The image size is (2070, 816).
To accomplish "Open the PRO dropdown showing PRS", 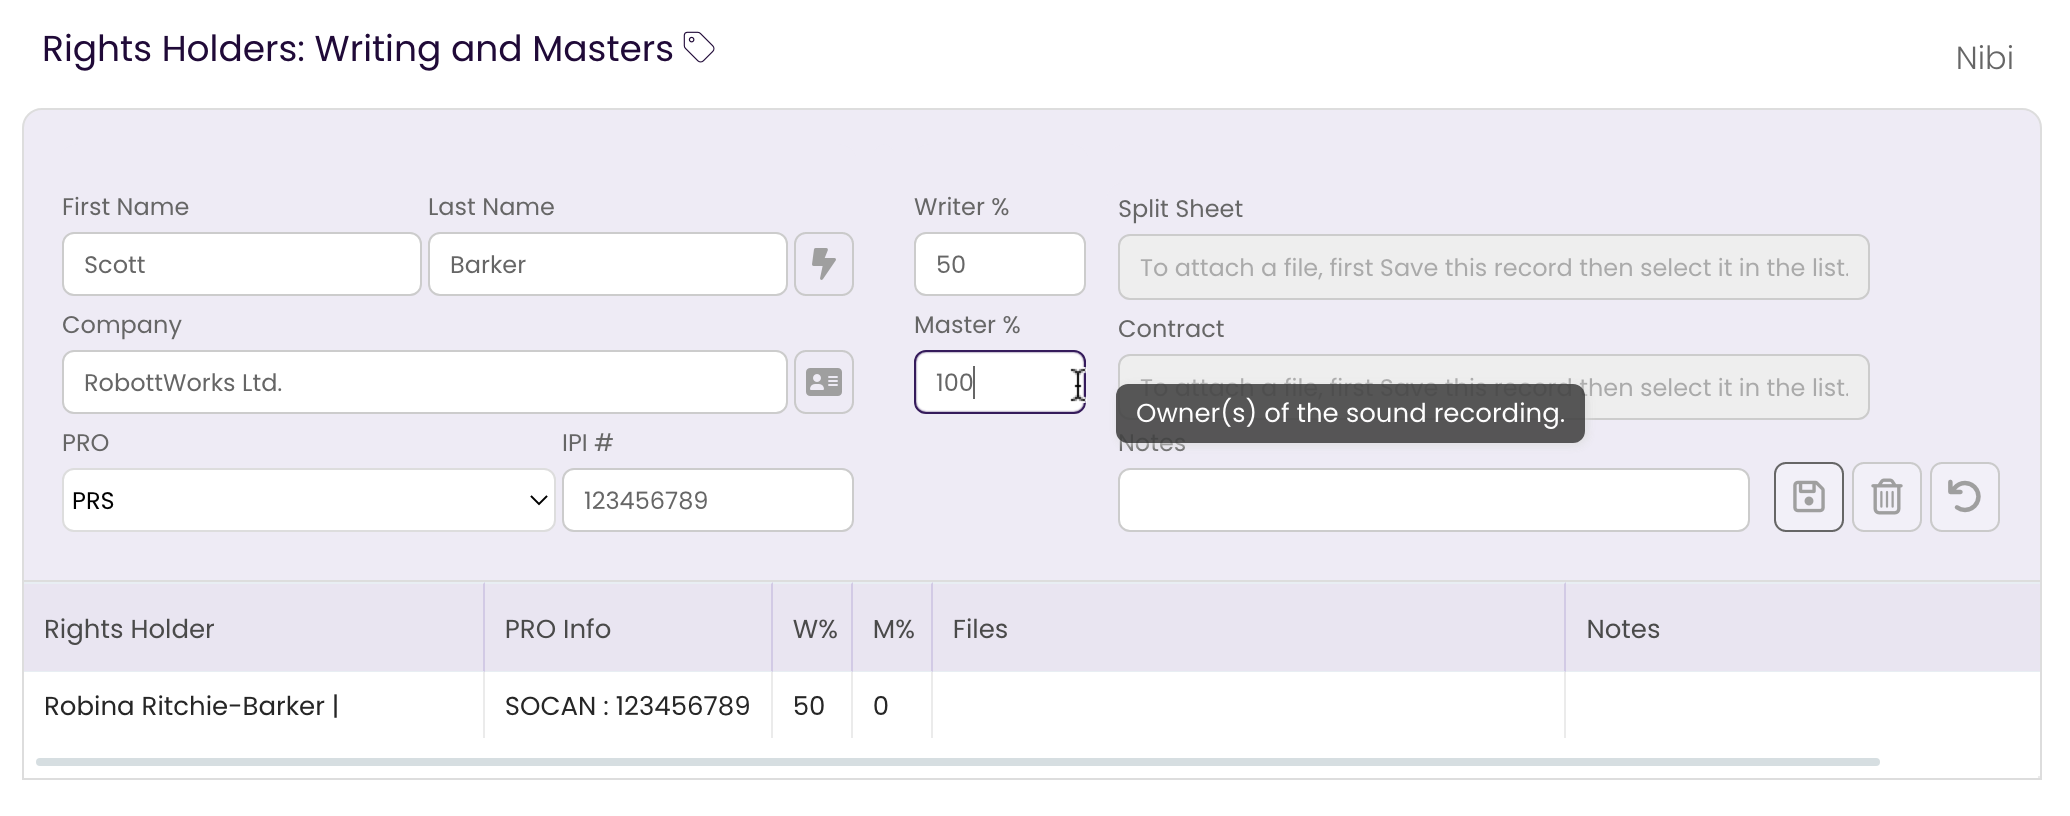I will pos(309,500).
